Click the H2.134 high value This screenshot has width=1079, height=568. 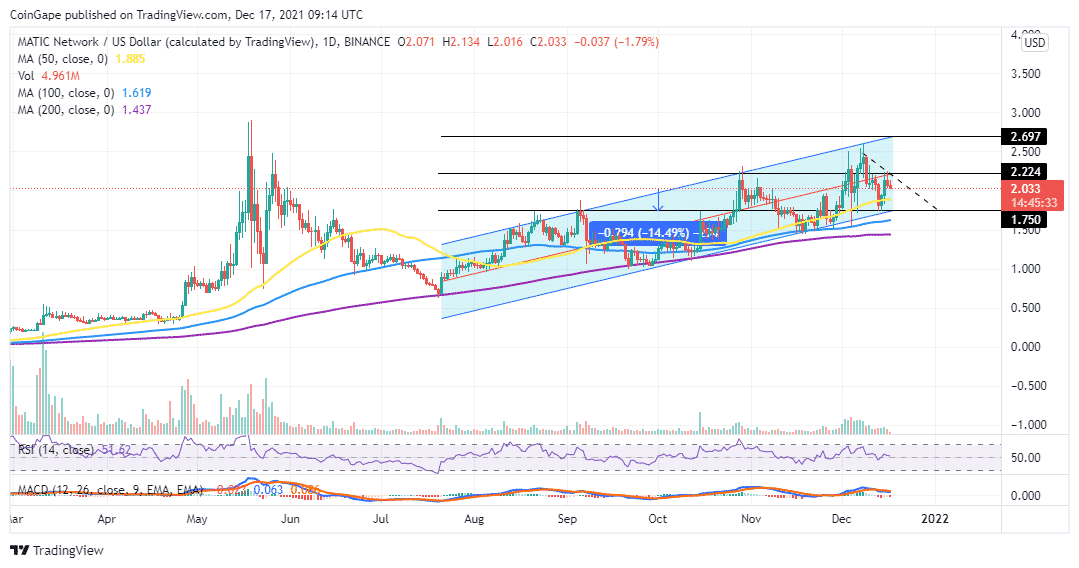[460, 42]
